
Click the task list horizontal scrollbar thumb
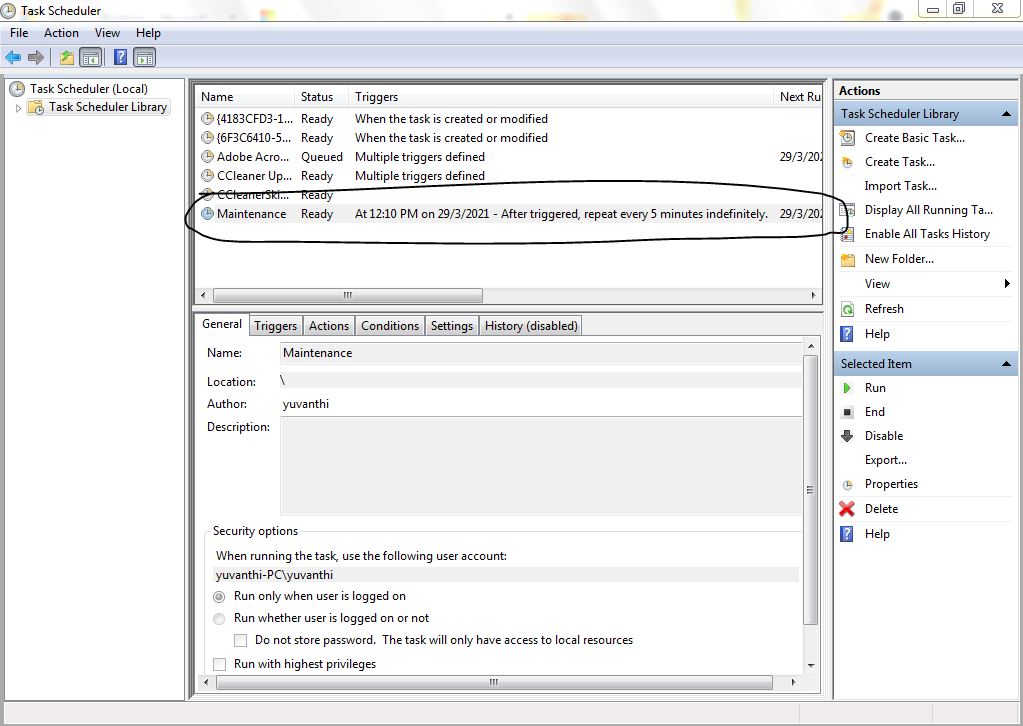click(x=348, y=295)
